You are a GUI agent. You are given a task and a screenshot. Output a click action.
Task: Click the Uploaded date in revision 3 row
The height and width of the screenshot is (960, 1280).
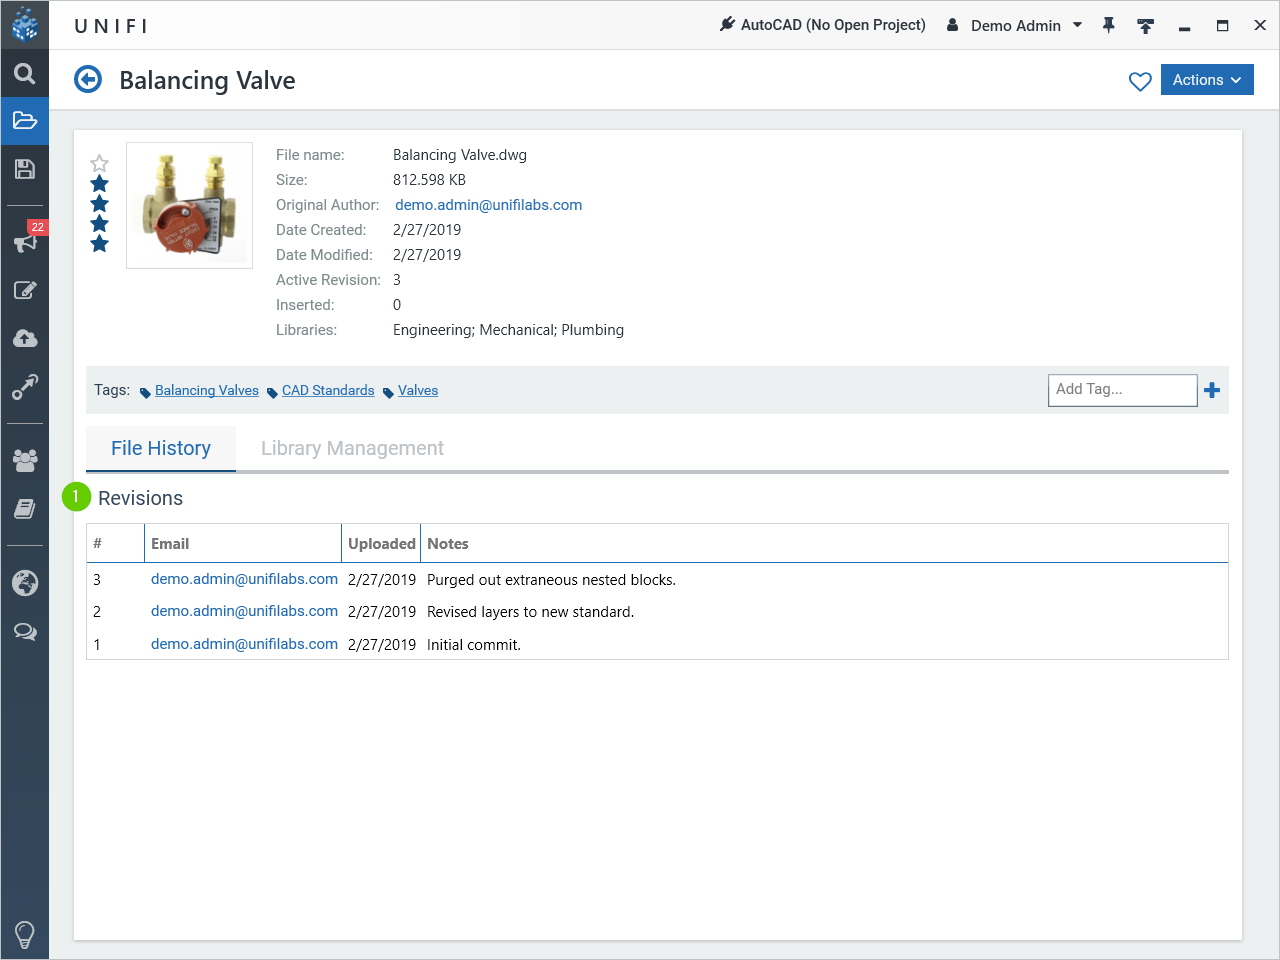pos(382,580)
